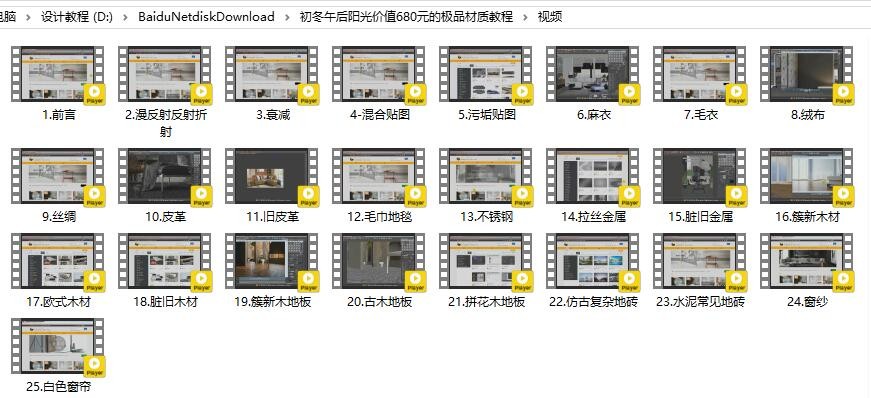Click the 2.漫反射反射折射 file name label
This screenshot has width=871, height=398.
166,123
